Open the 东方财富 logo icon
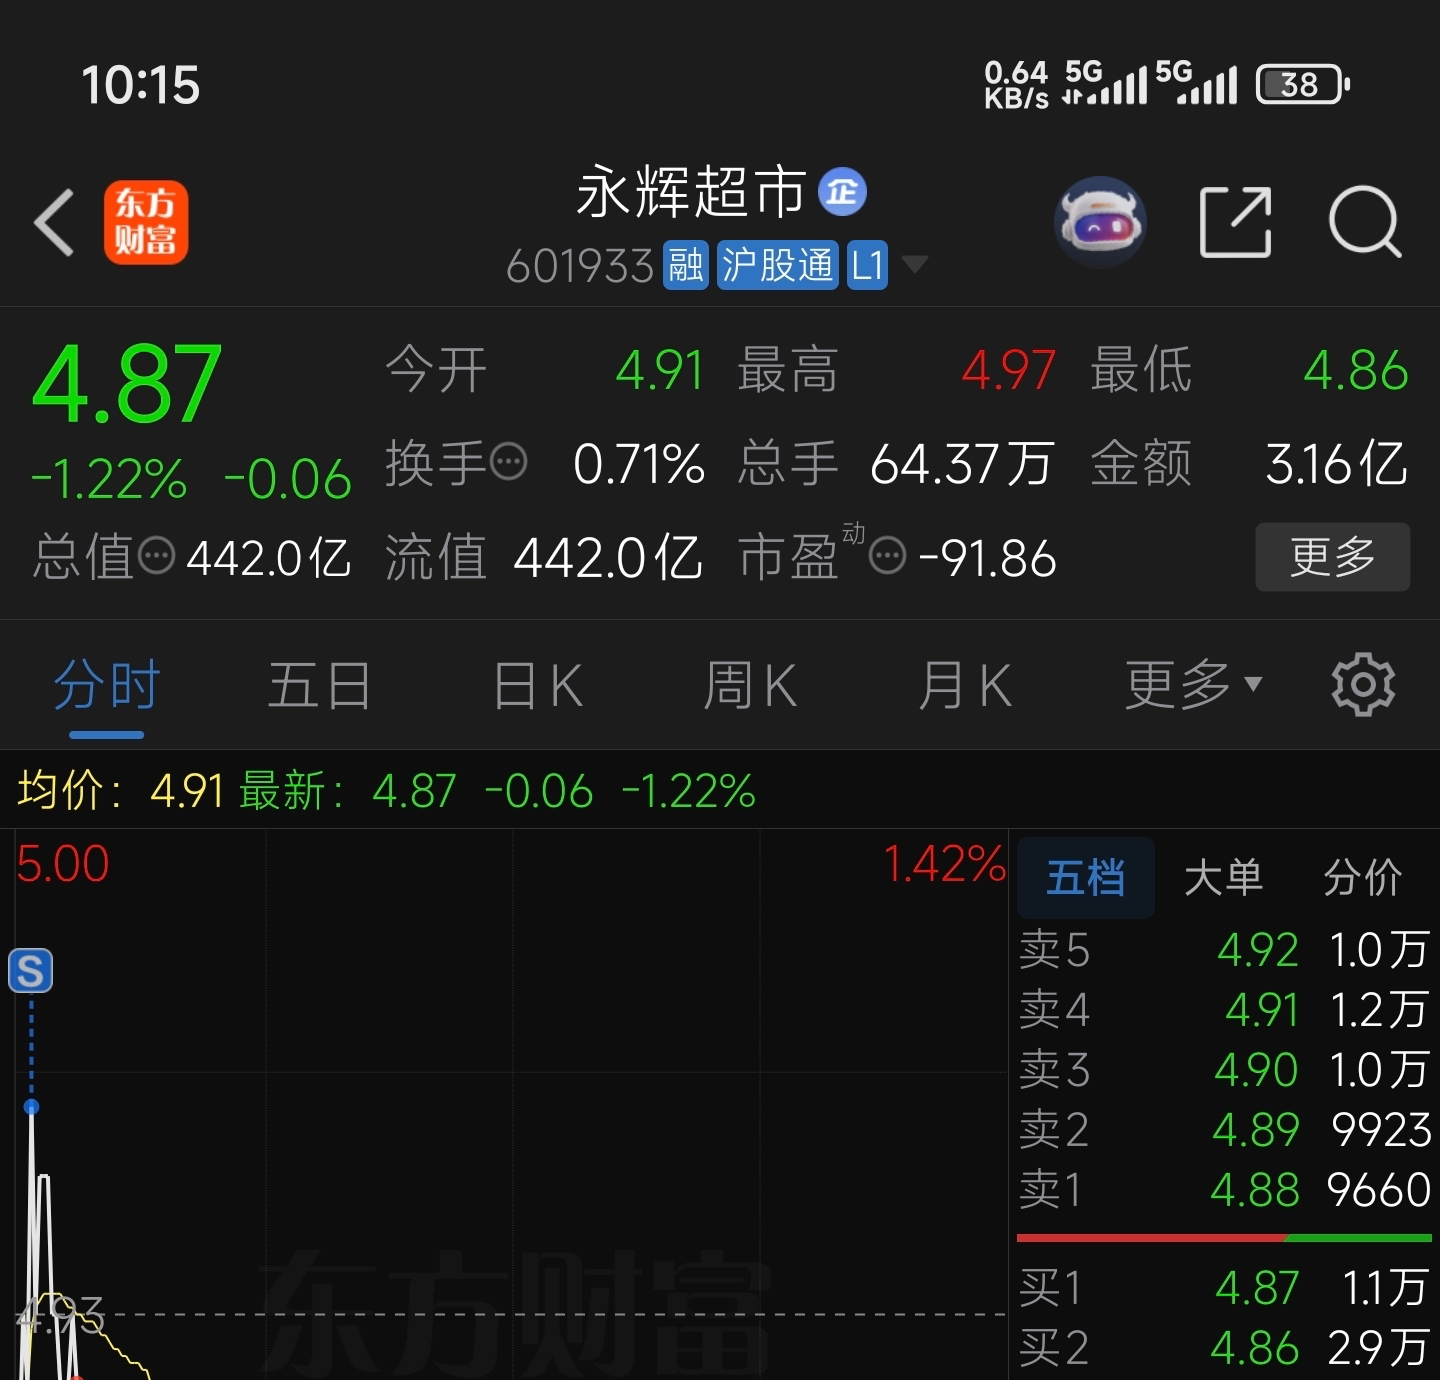This screenshot has height=1380, width=1440. [x=146, y=222]
